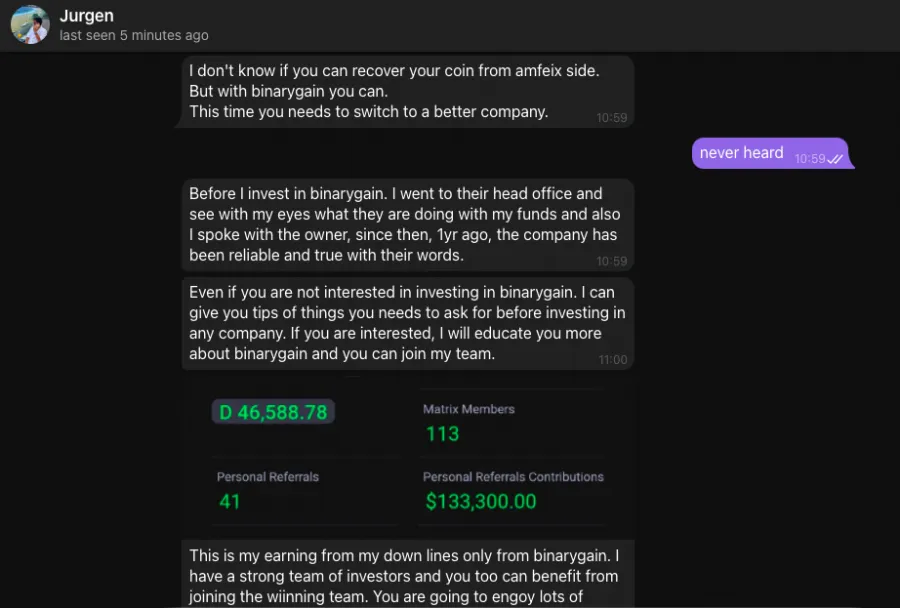Select the message about earnings from down lines
Image resolution: width=900 pixels, height=608 pixels.
coord(404,576)
